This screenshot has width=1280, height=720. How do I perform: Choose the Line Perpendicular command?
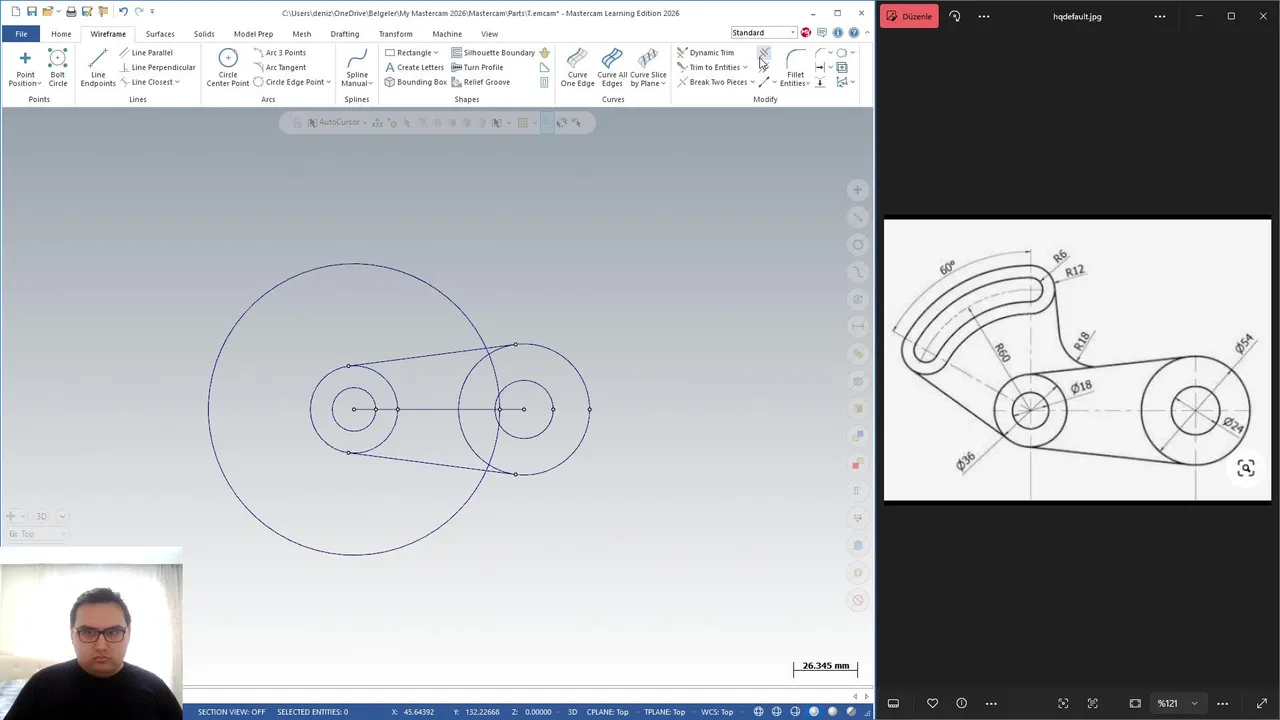[157, 67]
